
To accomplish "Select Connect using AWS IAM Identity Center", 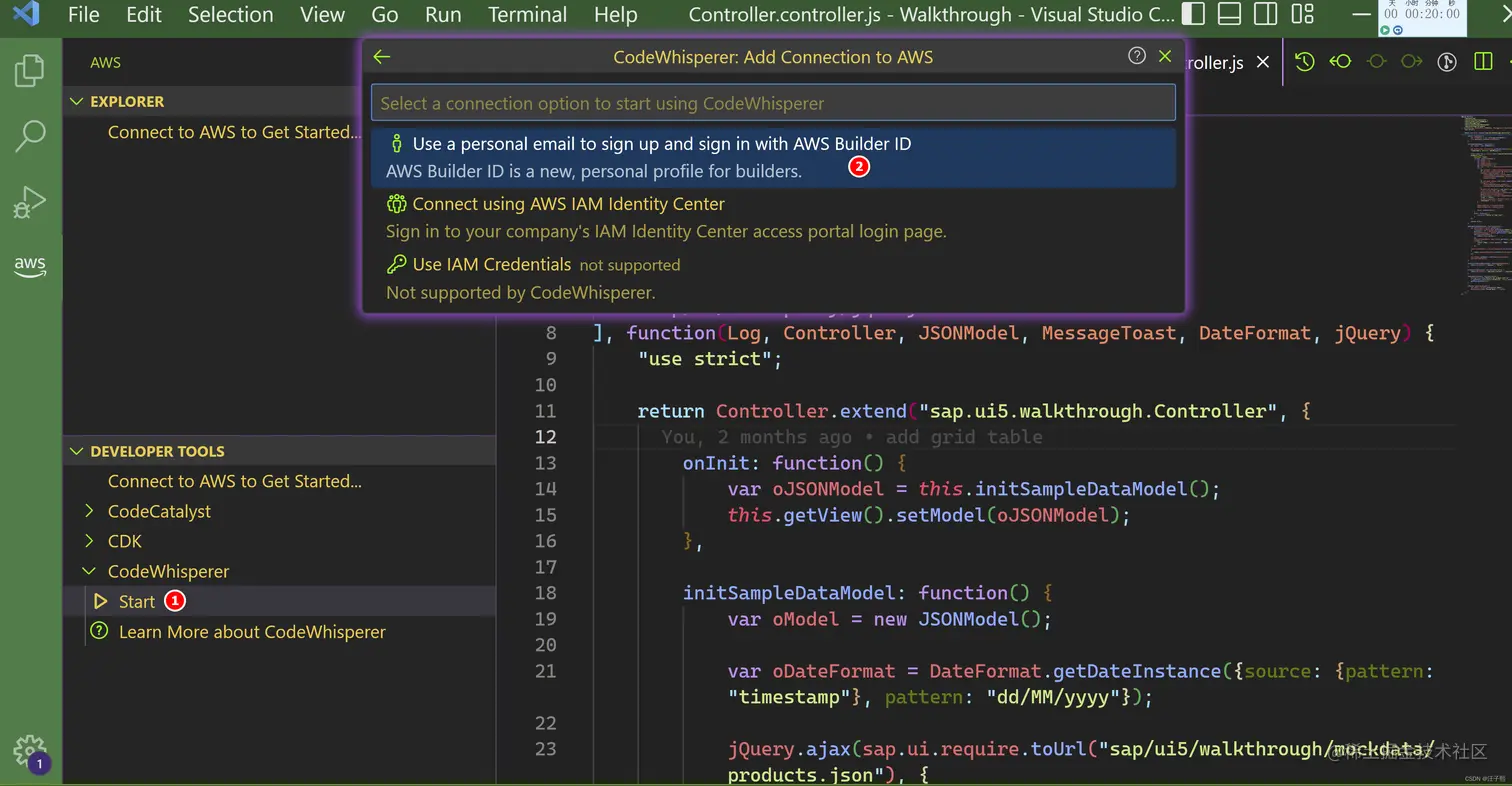I will [x=773, y=217].
